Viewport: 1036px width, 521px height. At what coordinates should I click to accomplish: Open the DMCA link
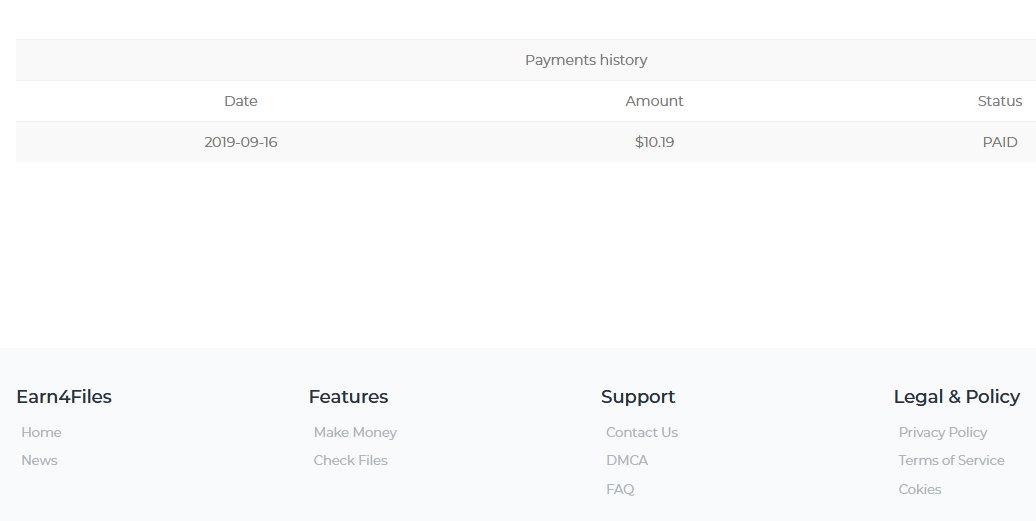[627, 460]
